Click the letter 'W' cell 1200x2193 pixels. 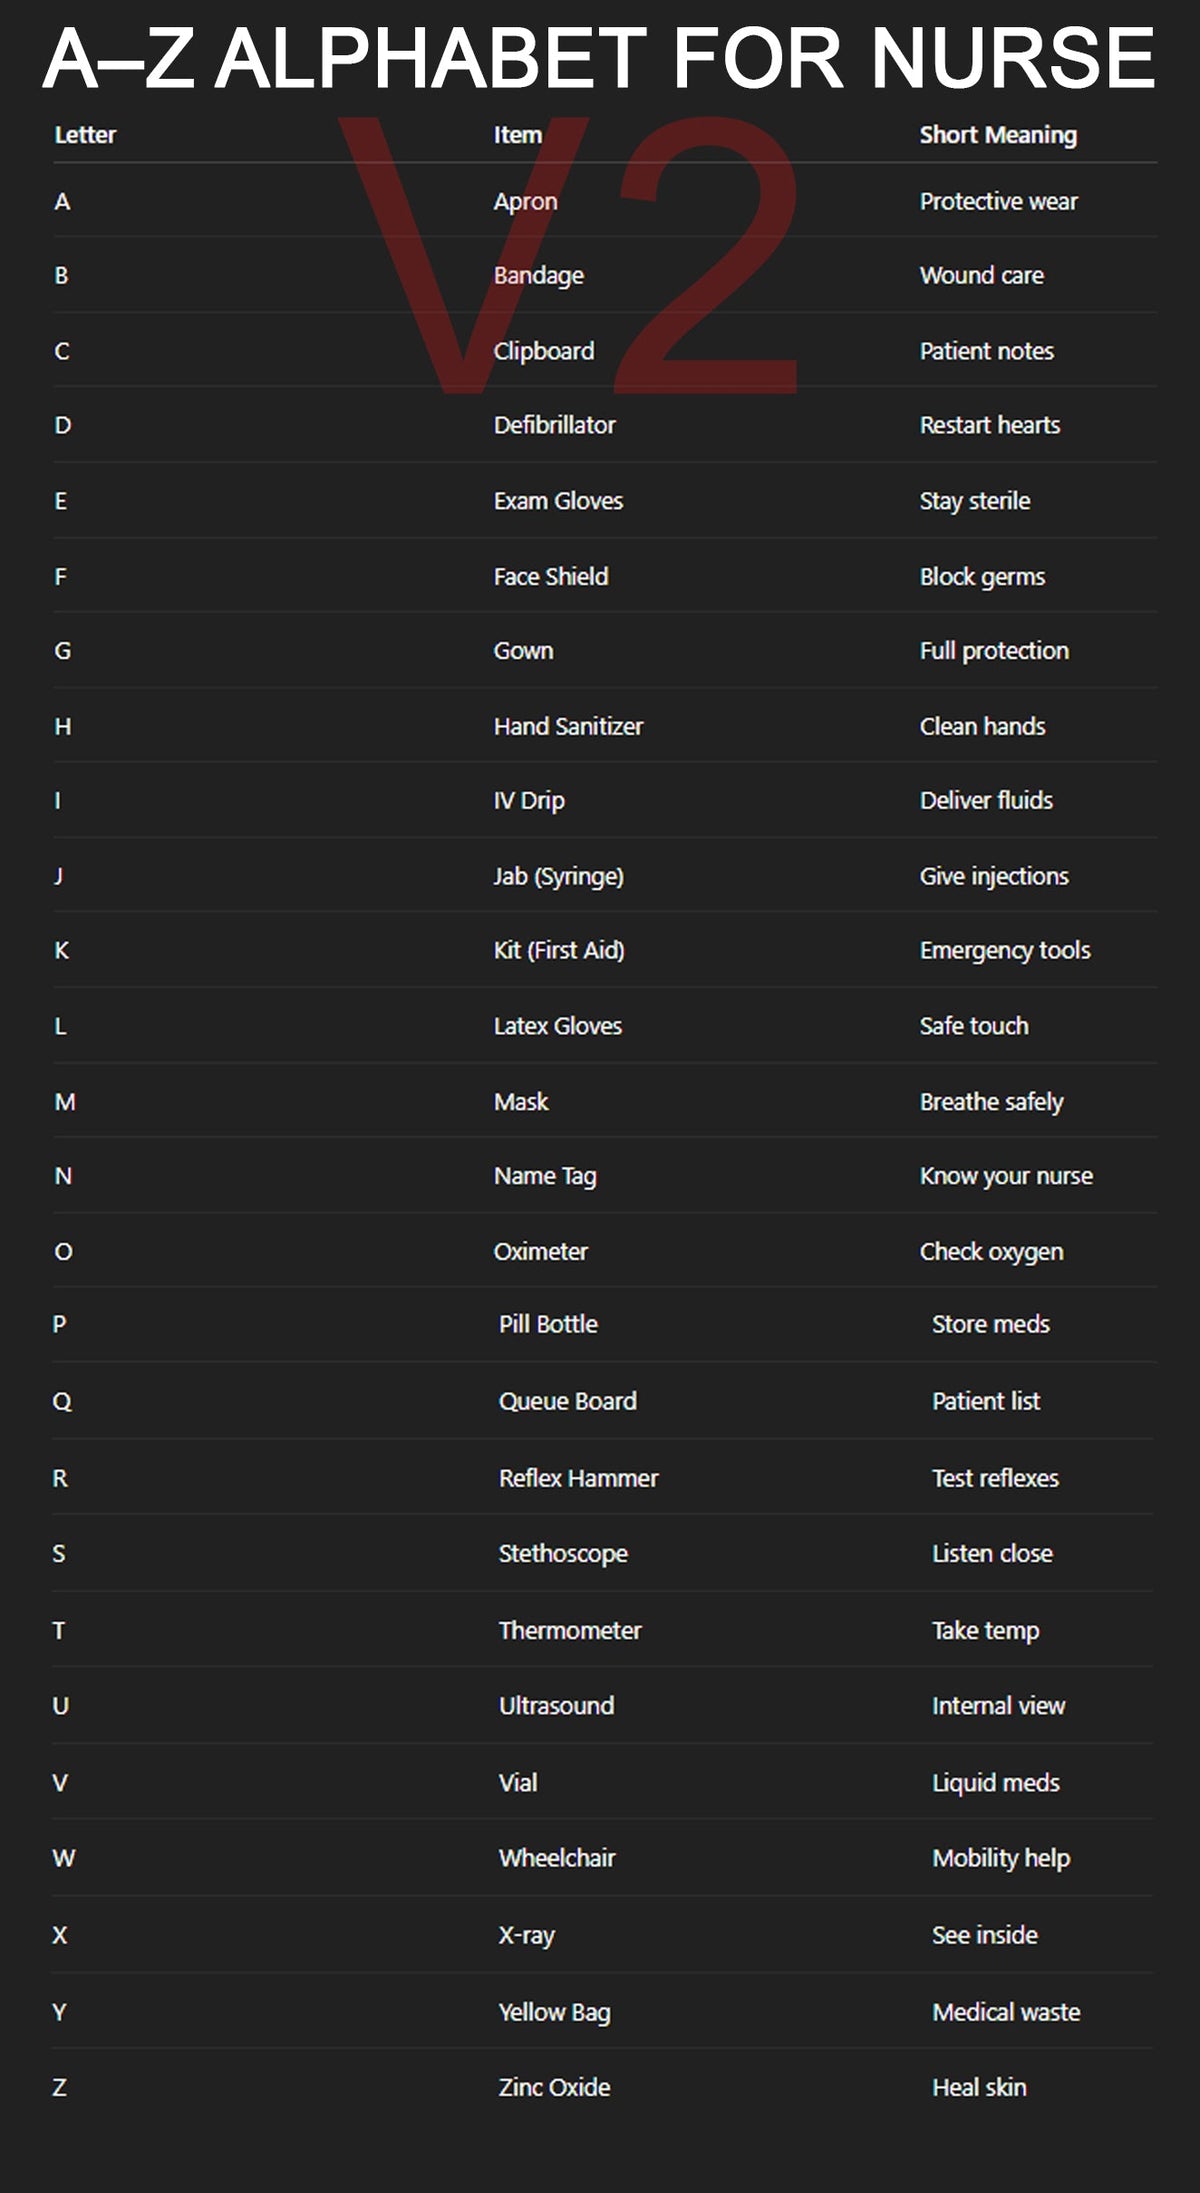pos(64,1858)
